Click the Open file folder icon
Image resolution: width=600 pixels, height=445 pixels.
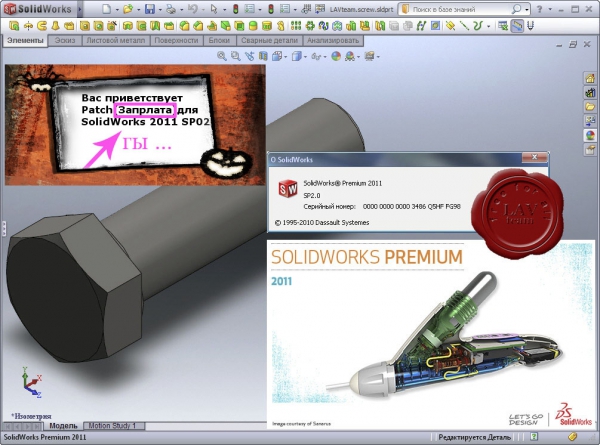[128, 9]
